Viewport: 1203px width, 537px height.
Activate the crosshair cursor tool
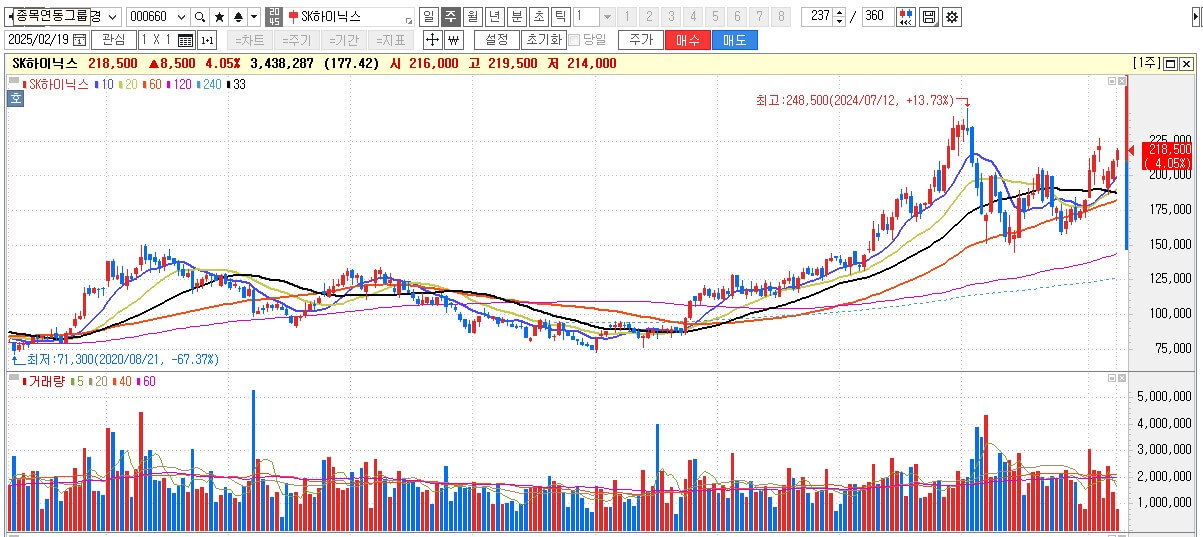click(x=433, y=40)
